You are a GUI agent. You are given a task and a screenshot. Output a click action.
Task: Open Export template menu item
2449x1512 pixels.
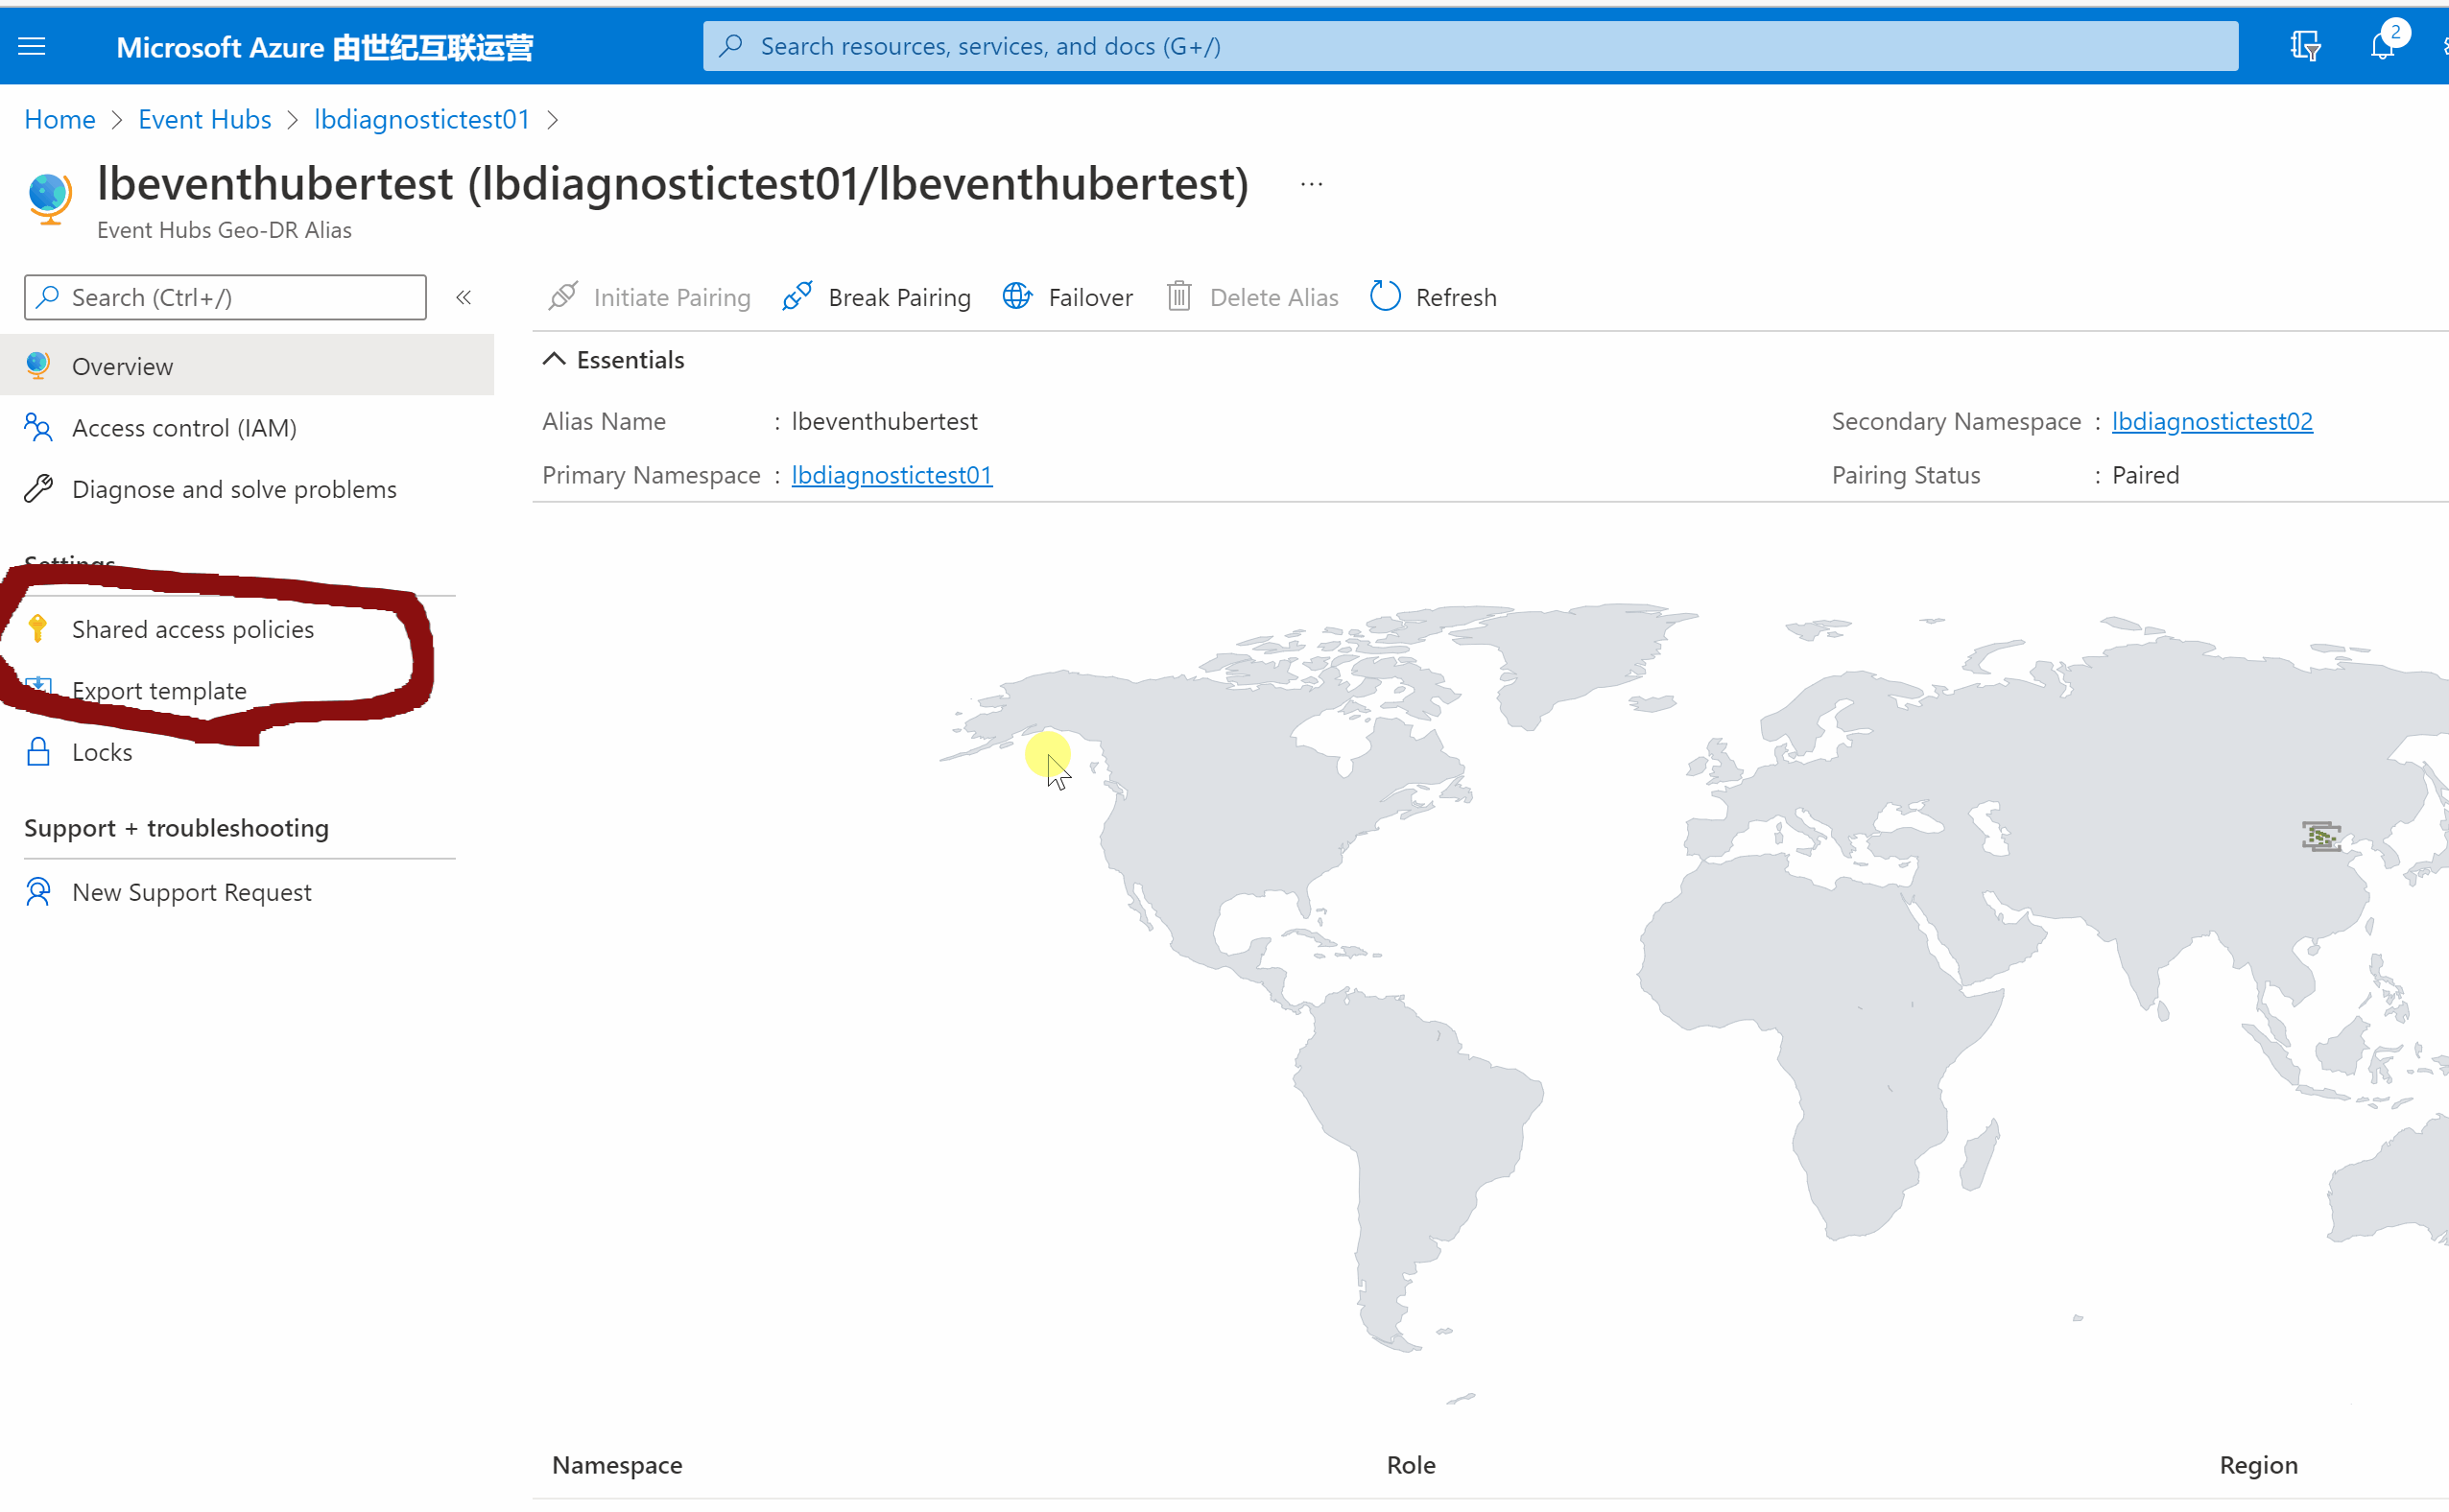[159, 691]
